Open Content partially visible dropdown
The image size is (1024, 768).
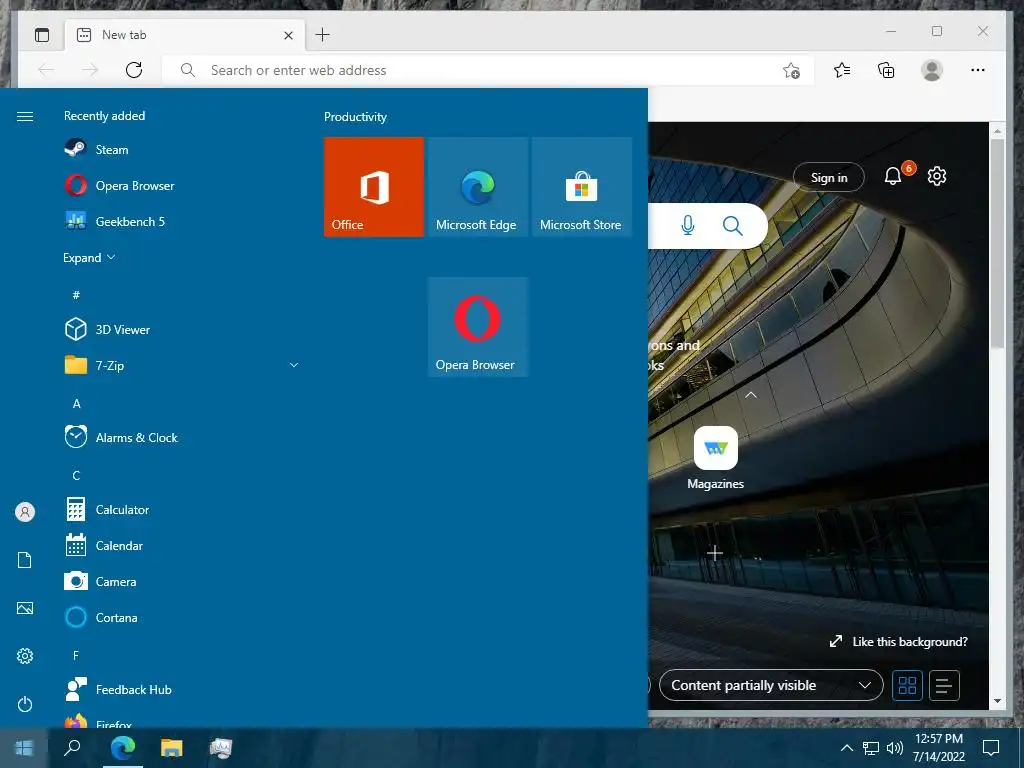point(771,685)
